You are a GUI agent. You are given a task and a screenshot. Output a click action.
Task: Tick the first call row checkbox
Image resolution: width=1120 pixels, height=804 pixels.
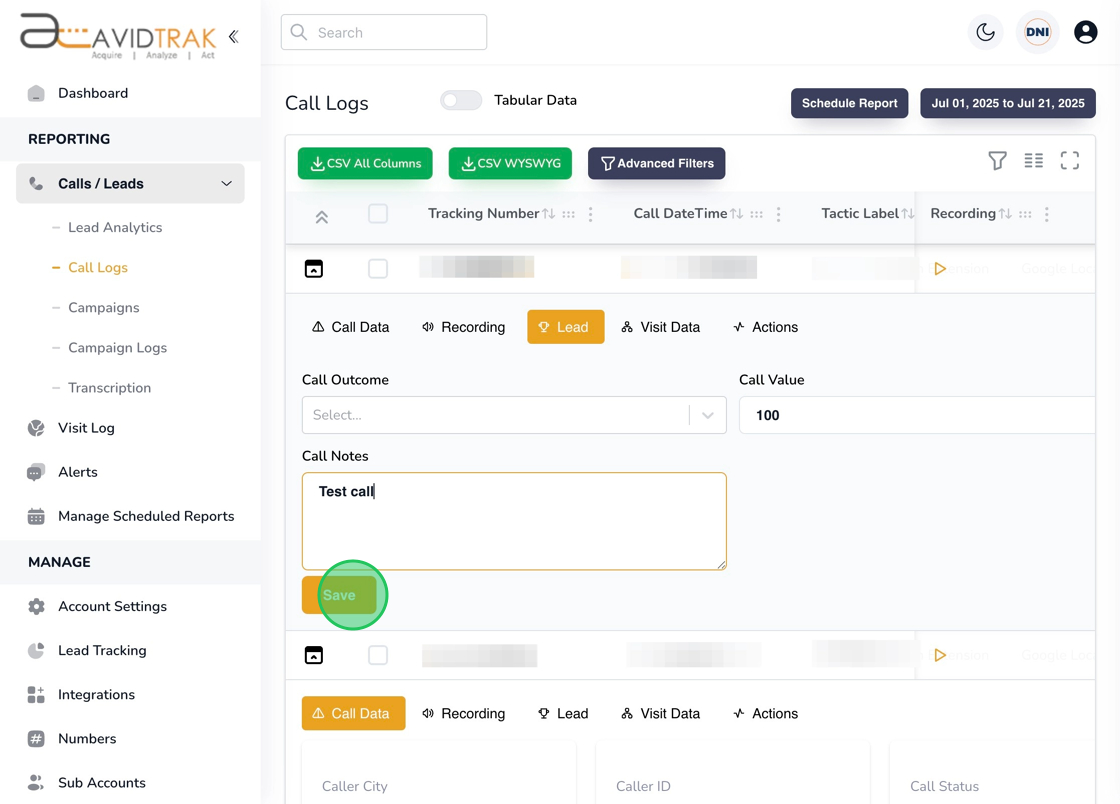(378, 268)
